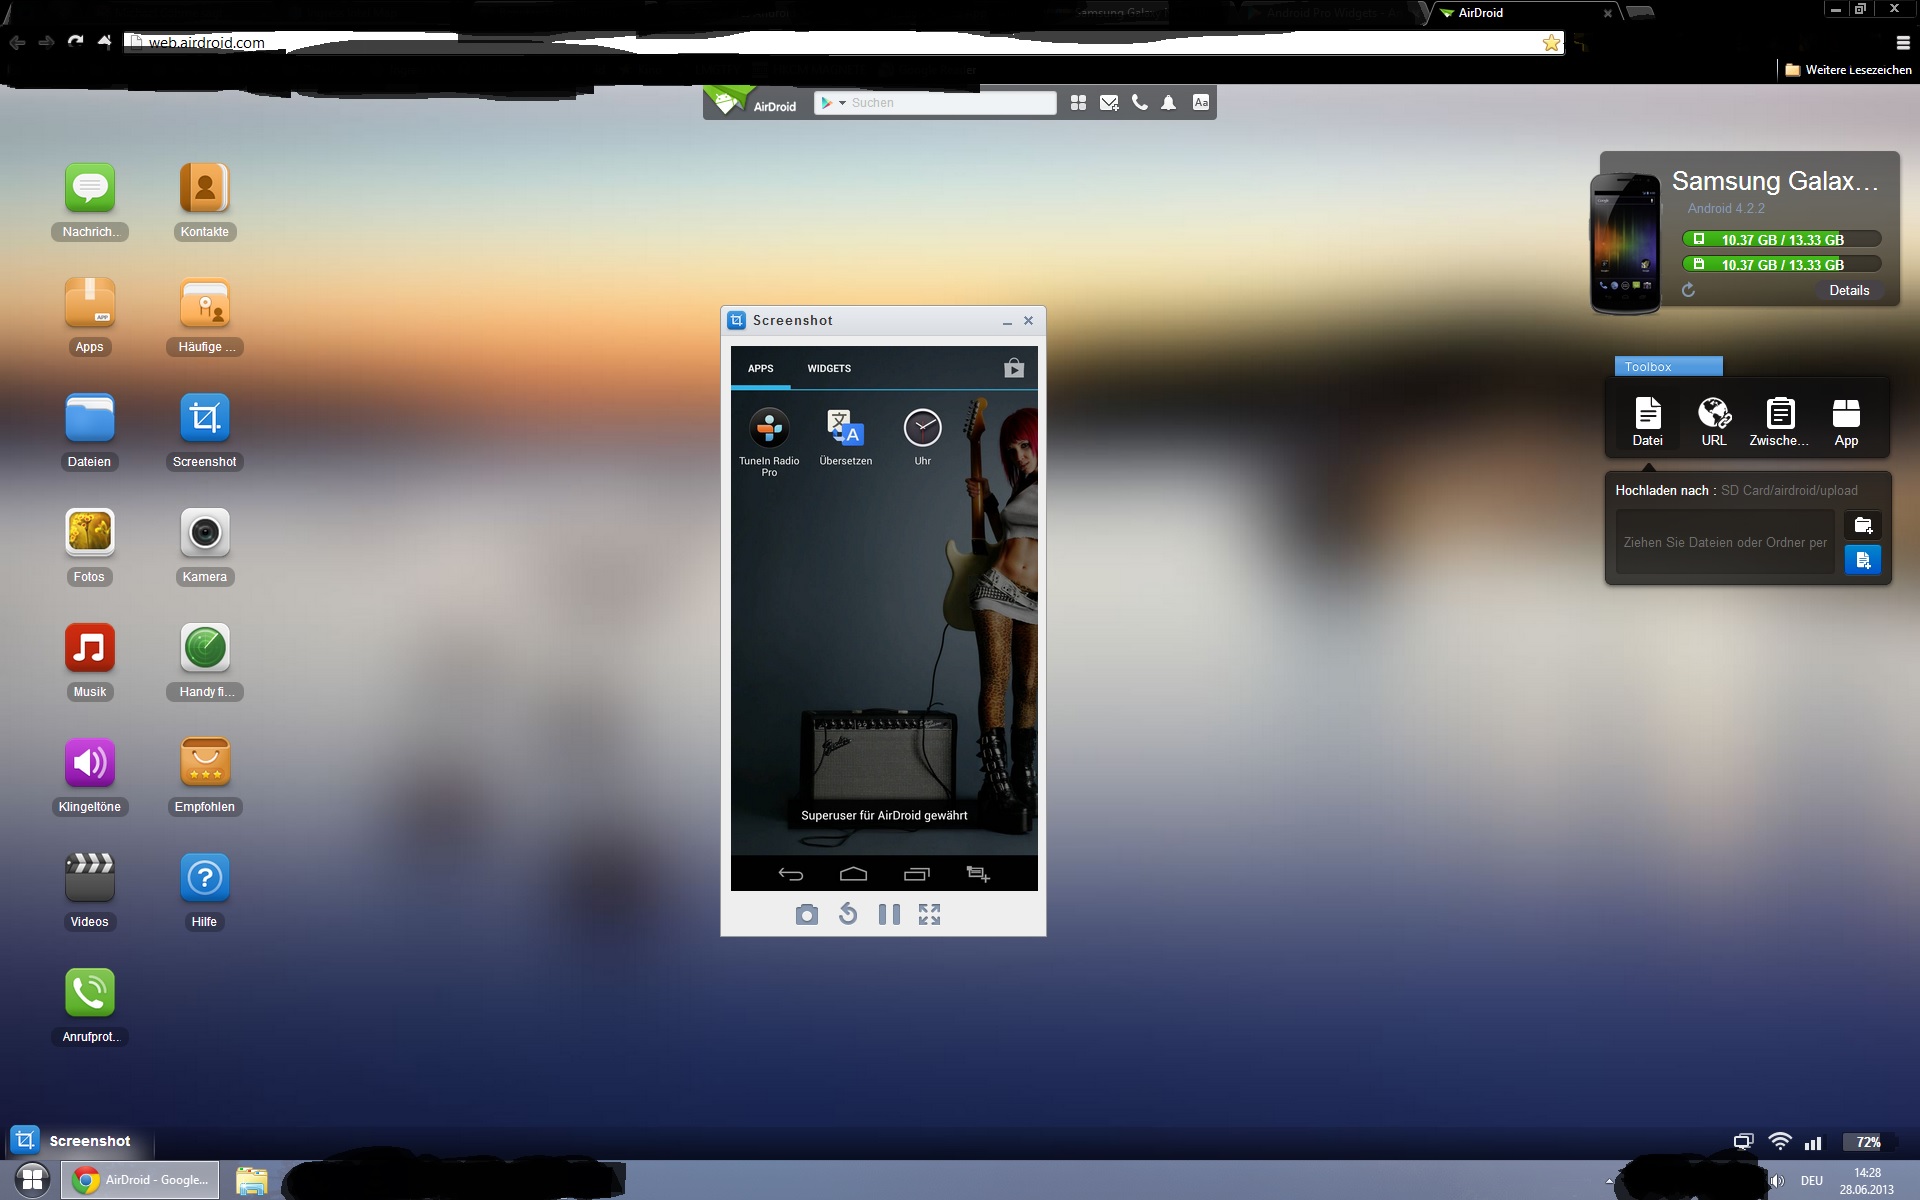Viewport: 1920px width, 1200px height.
Task: Click the apps grid icon in AirDroid top bar
Action: click(x=1078, y=103)
